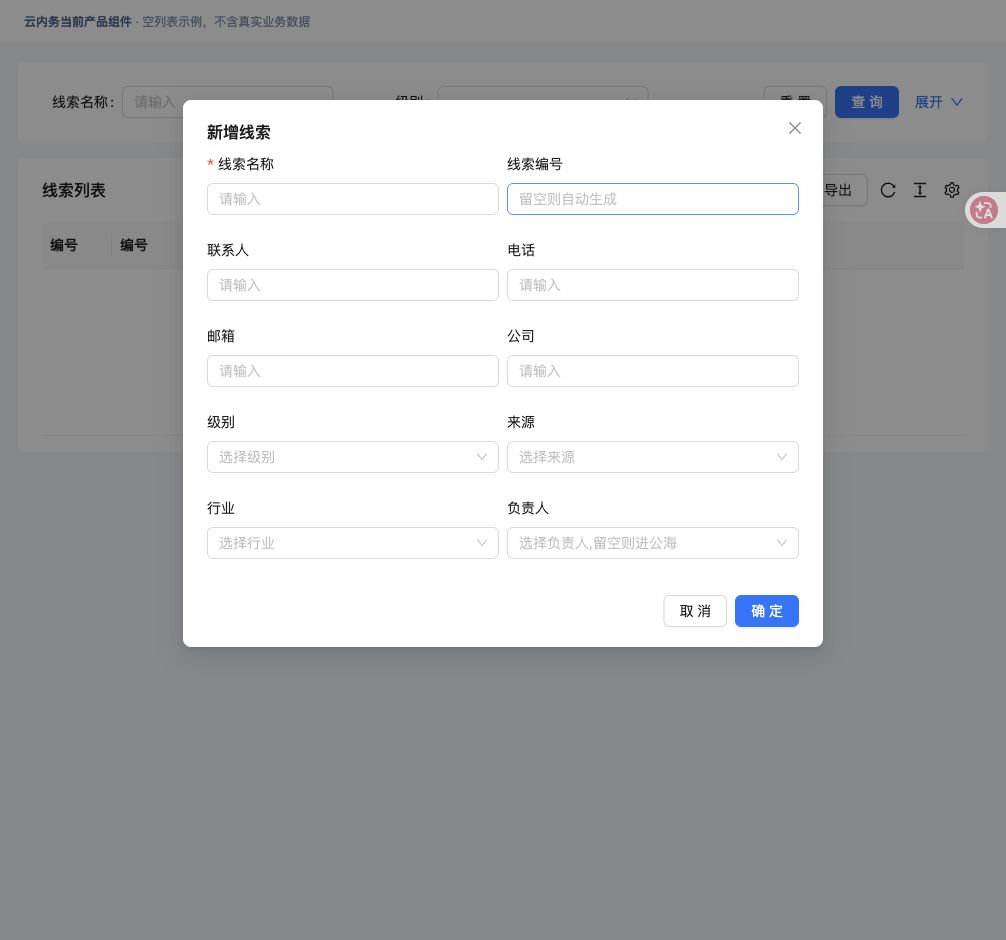
Task: Click the second 编号 column header
Action: click(134, 245)
